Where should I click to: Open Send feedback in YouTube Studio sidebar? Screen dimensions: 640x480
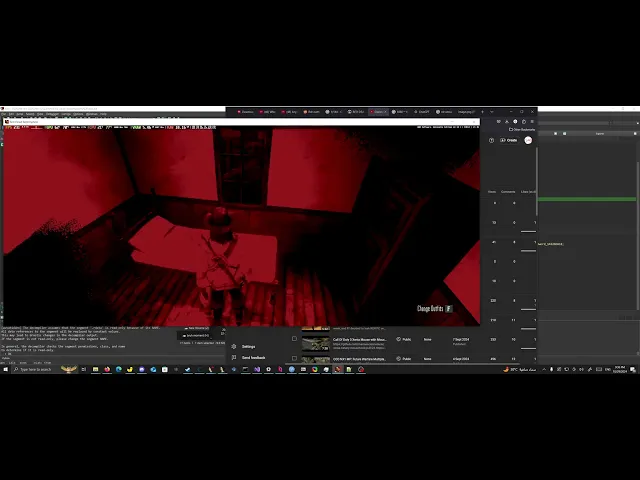click(x=253, y=358)
